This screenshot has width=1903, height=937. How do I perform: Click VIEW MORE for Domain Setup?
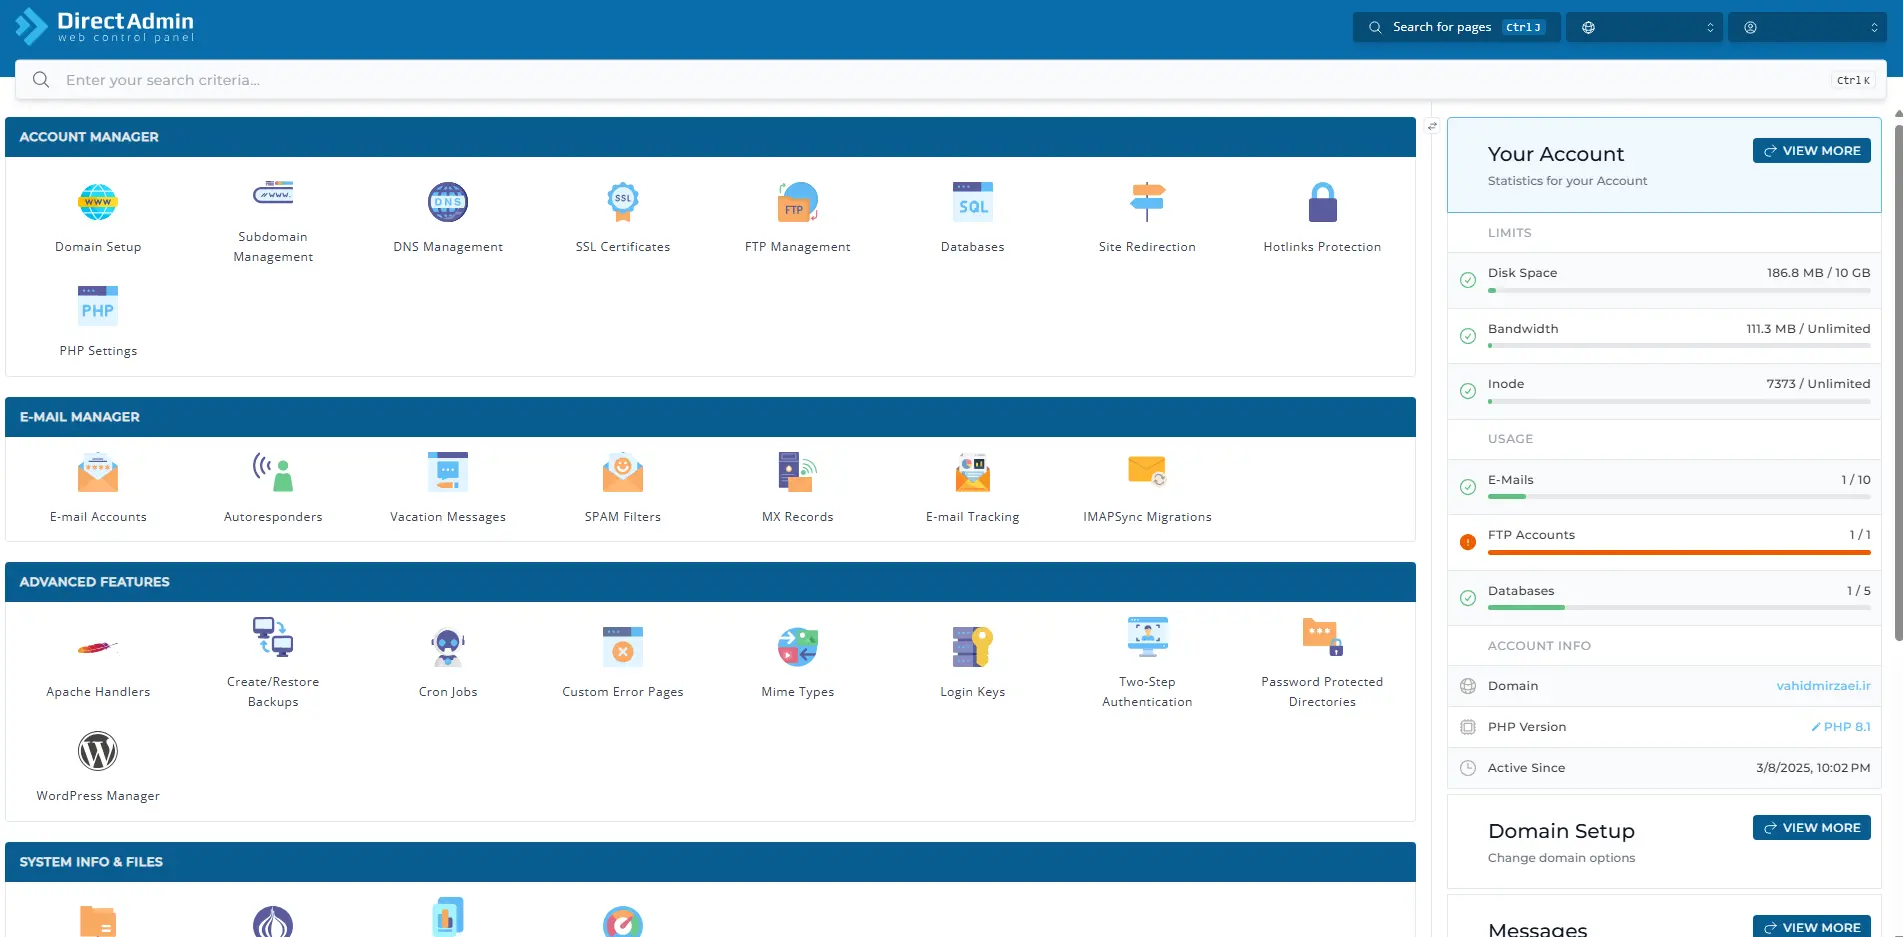pos(1811,828)
